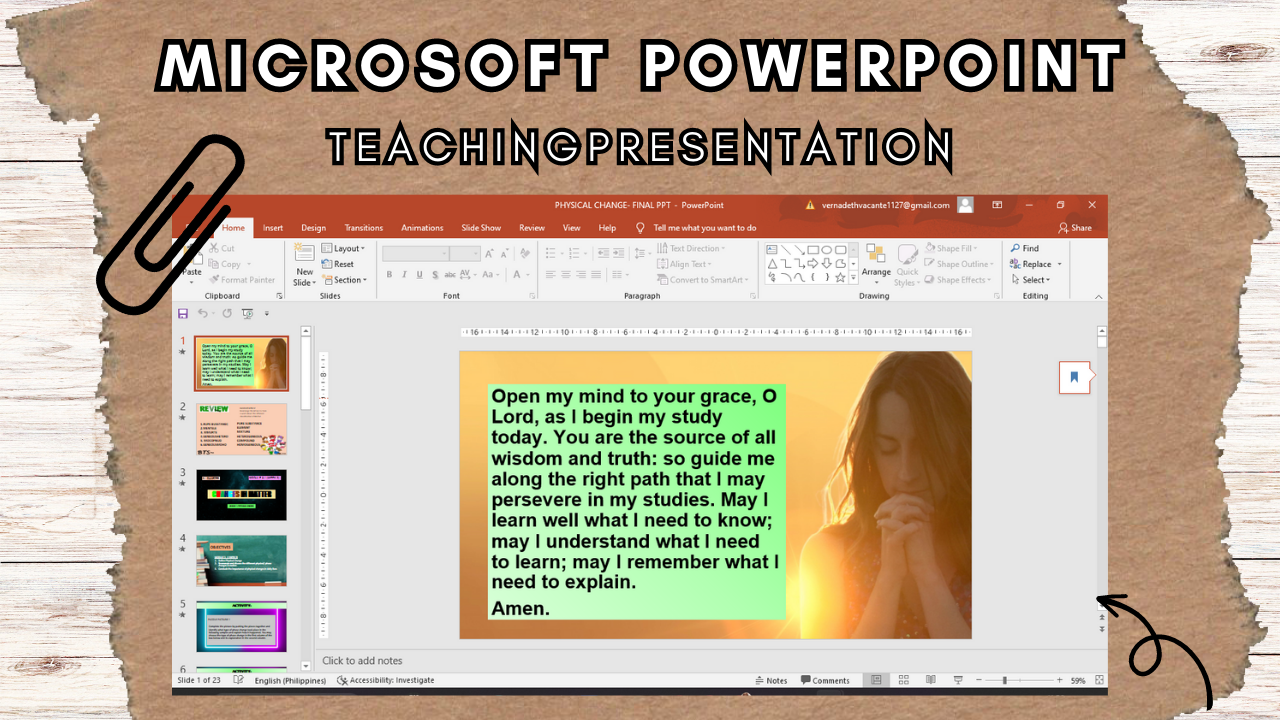The height and width of the screenshot is (720, 1280).
Task: Open the Design tab
Action: point(314,228)
